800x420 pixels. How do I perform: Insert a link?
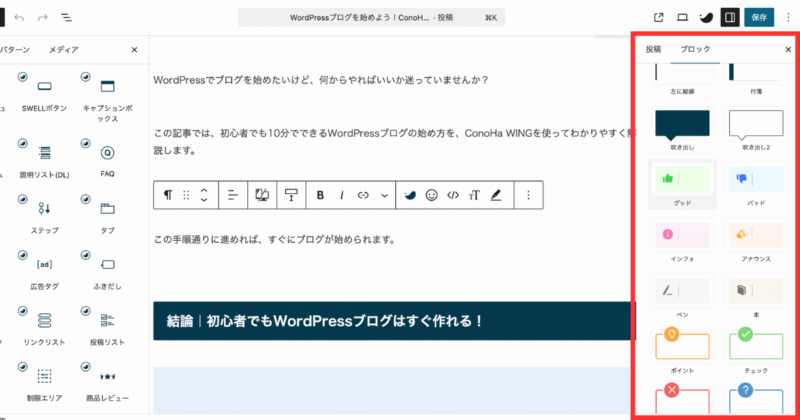coord(363,195)
